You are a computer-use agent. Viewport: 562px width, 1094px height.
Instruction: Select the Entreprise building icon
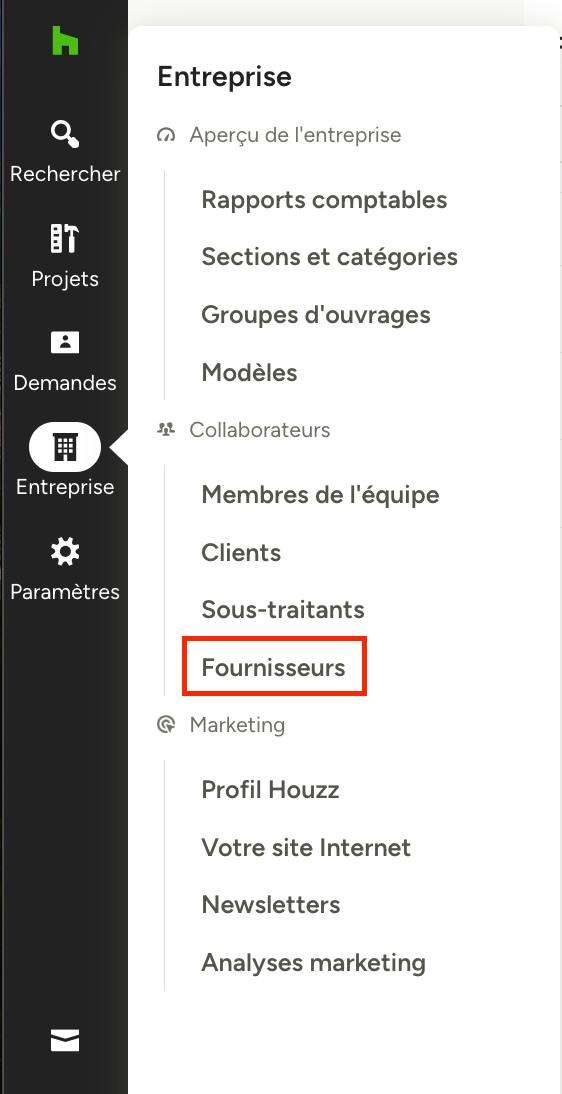(x=65, y=447)
